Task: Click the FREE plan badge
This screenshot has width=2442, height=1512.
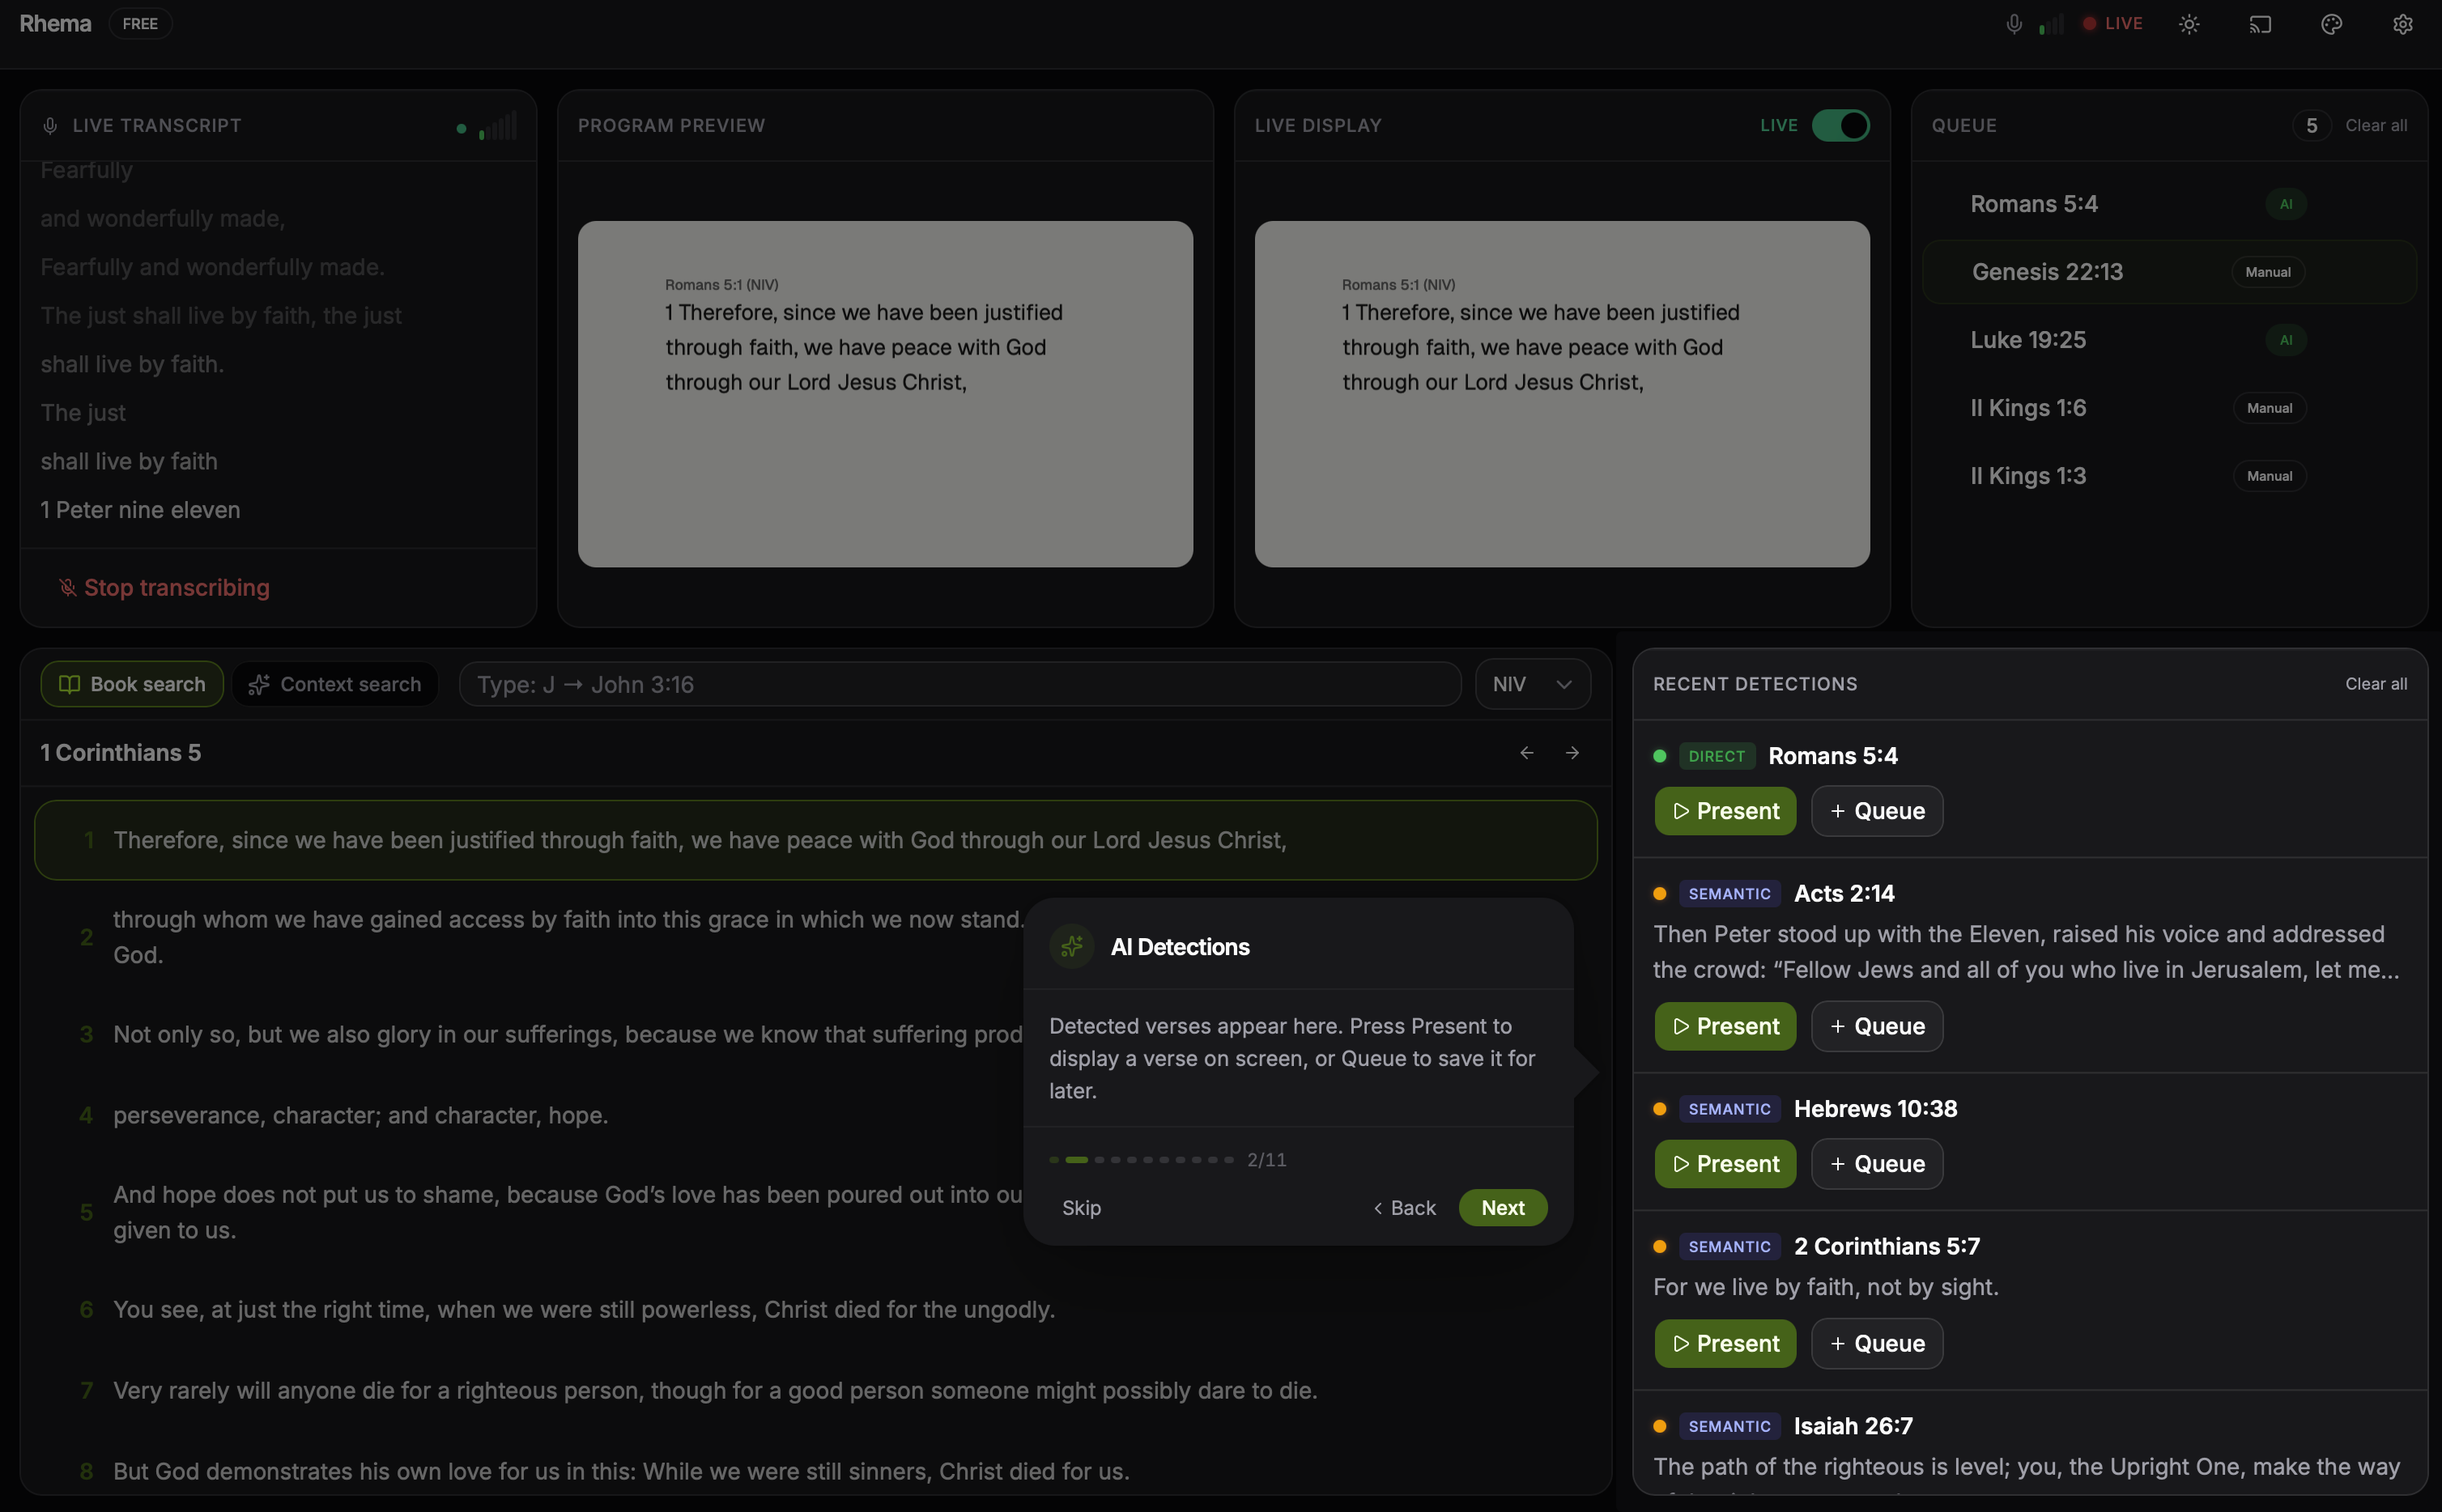Action: pos(140,24)
